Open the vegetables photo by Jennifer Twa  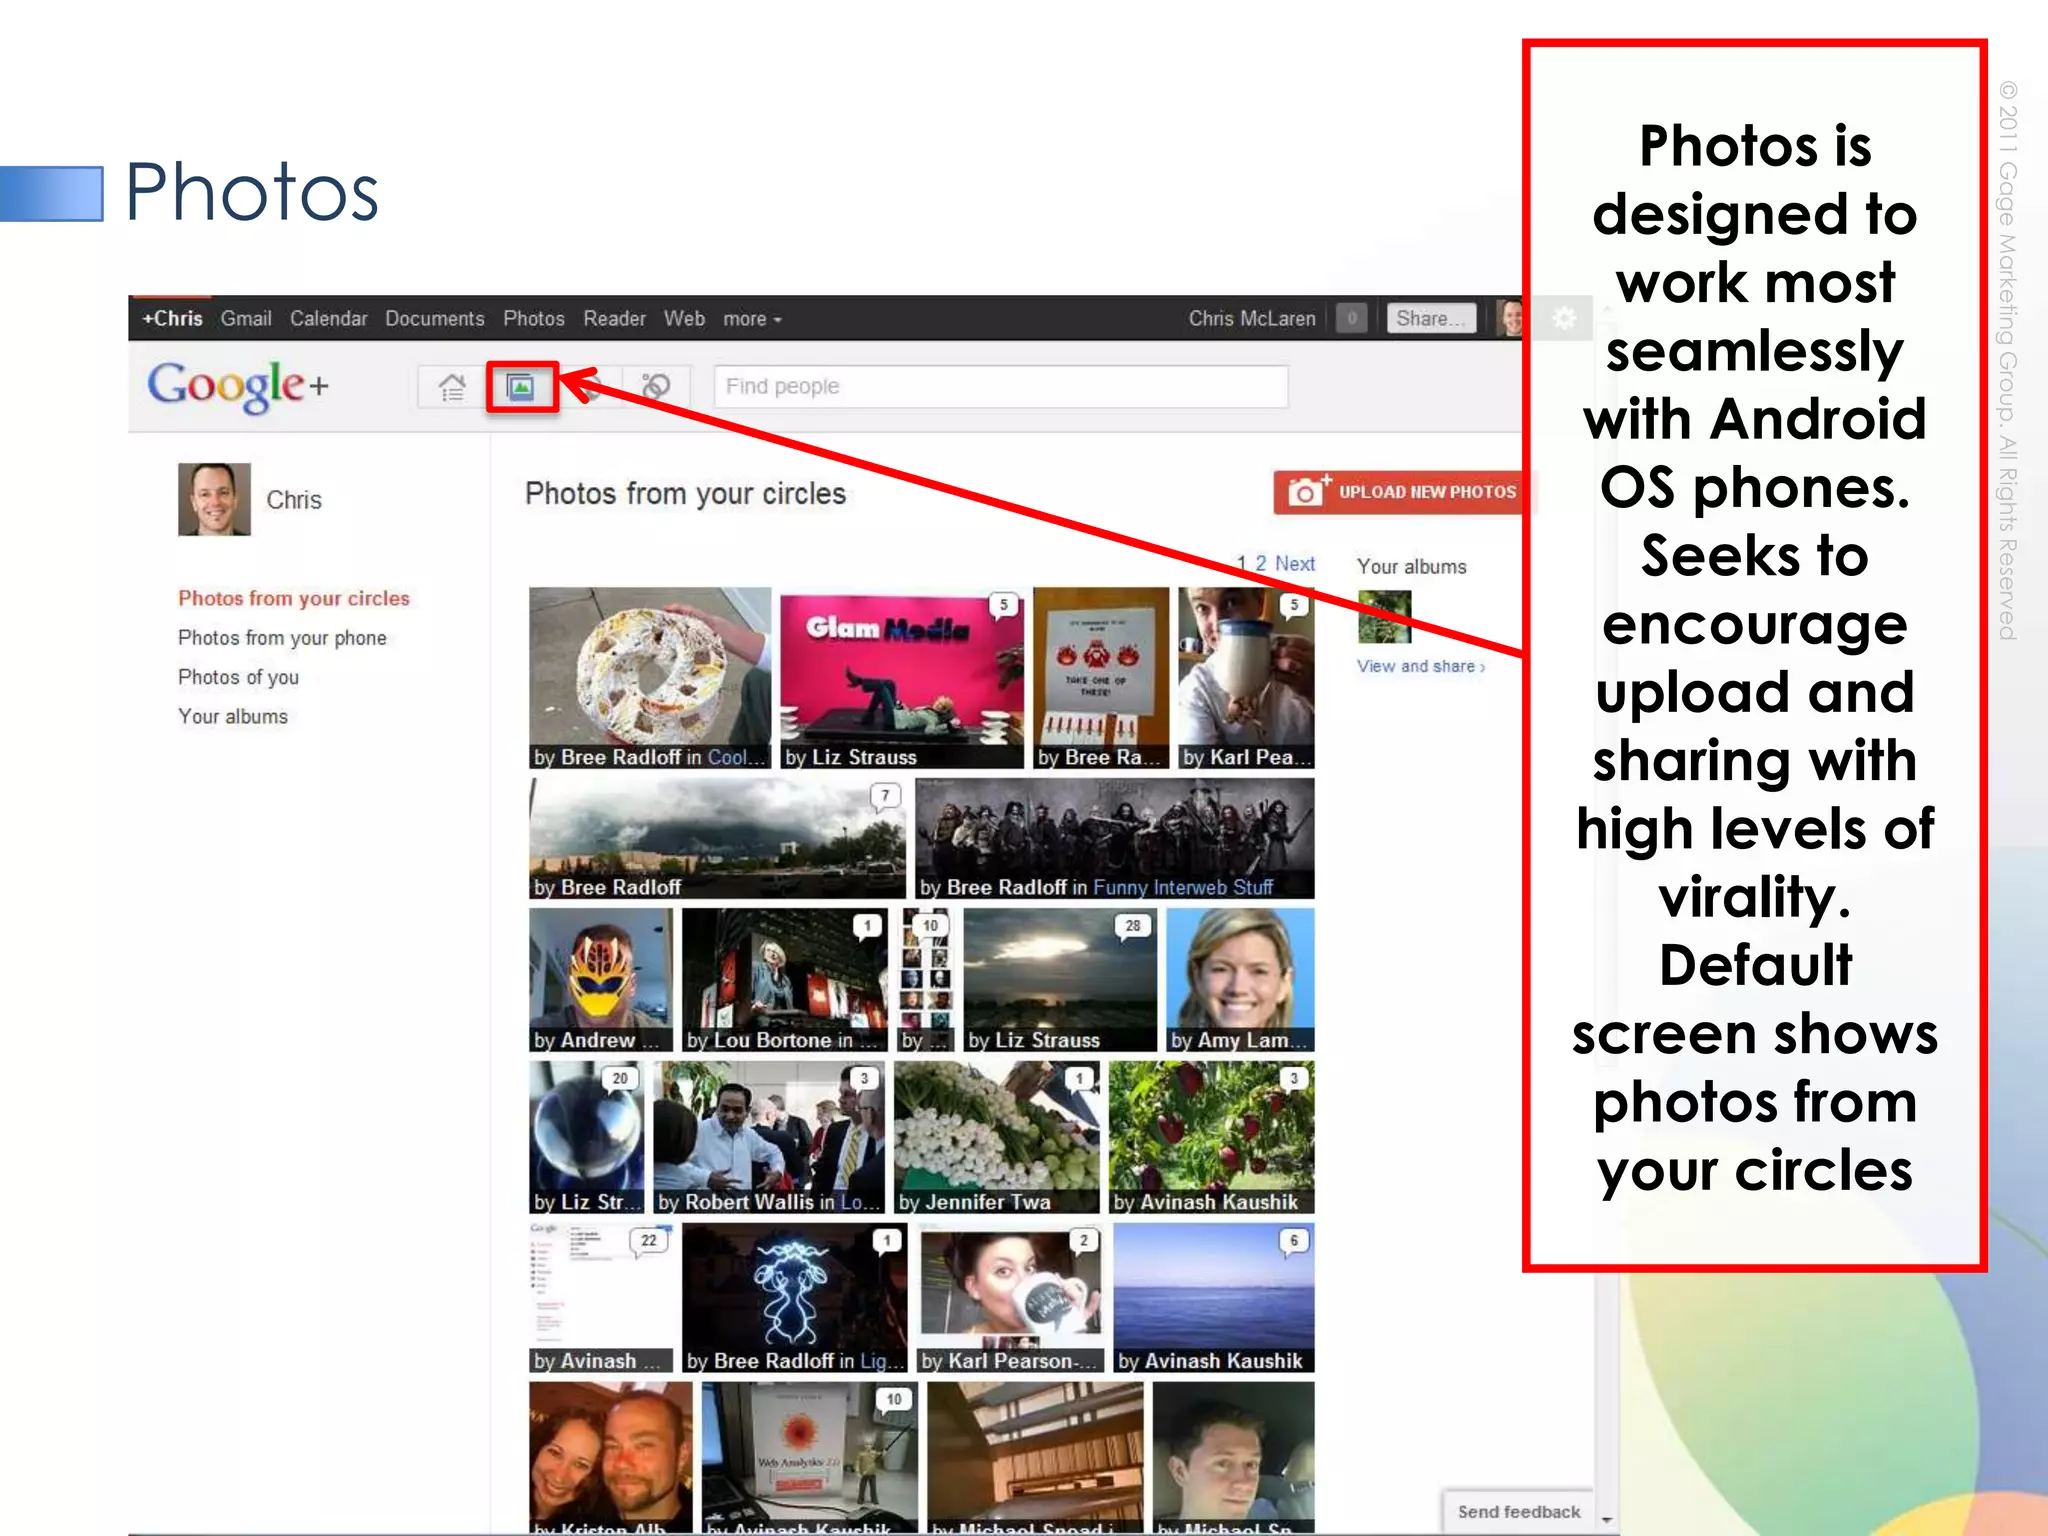[997, 1138]
